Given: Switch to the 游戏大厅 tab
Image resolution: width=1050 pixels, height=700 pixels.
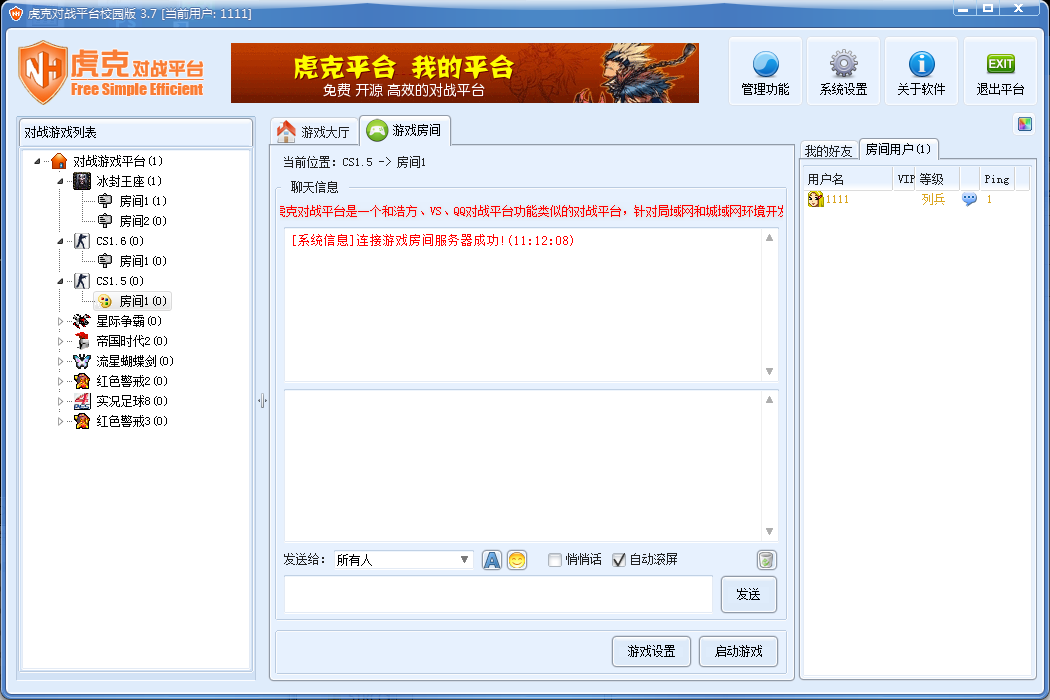Looking at the screenshot, I should click(x=314, y=131).
